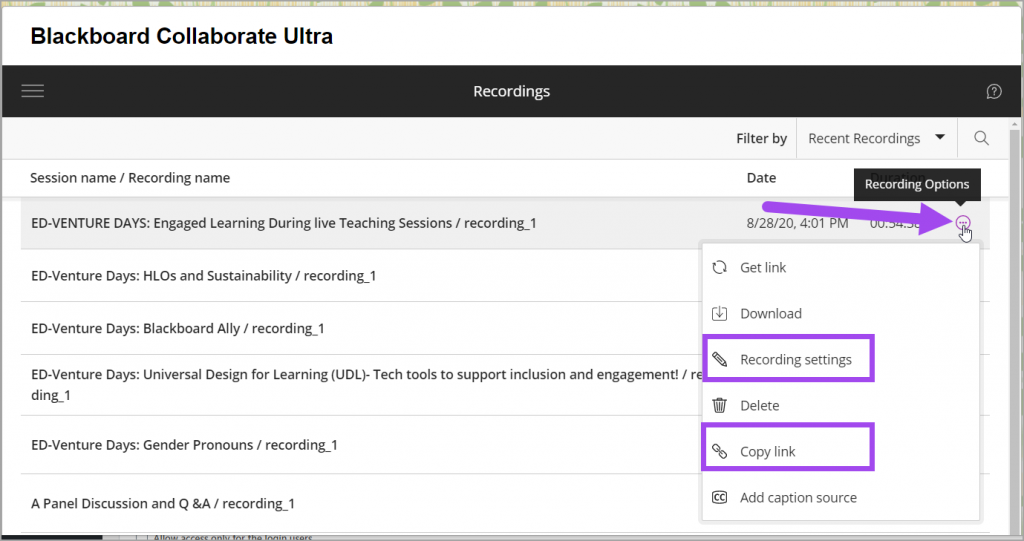Open the recordings search magnifier

point(981,138)
